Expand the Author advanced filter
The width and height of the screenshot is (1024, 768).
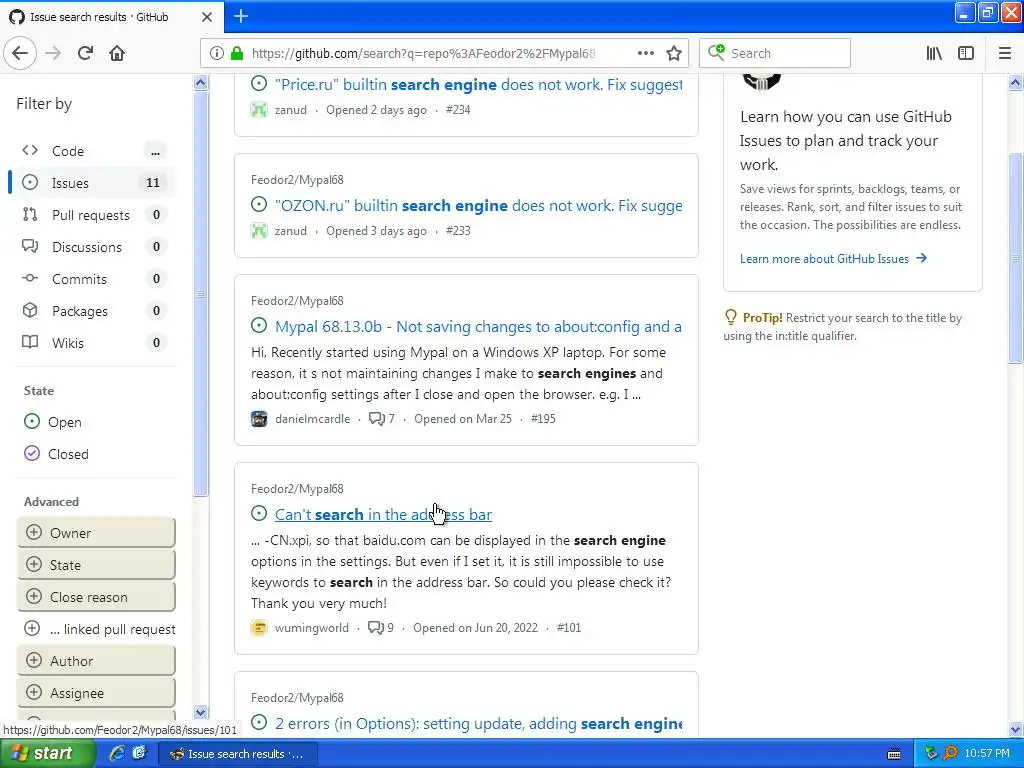point(96,661)
